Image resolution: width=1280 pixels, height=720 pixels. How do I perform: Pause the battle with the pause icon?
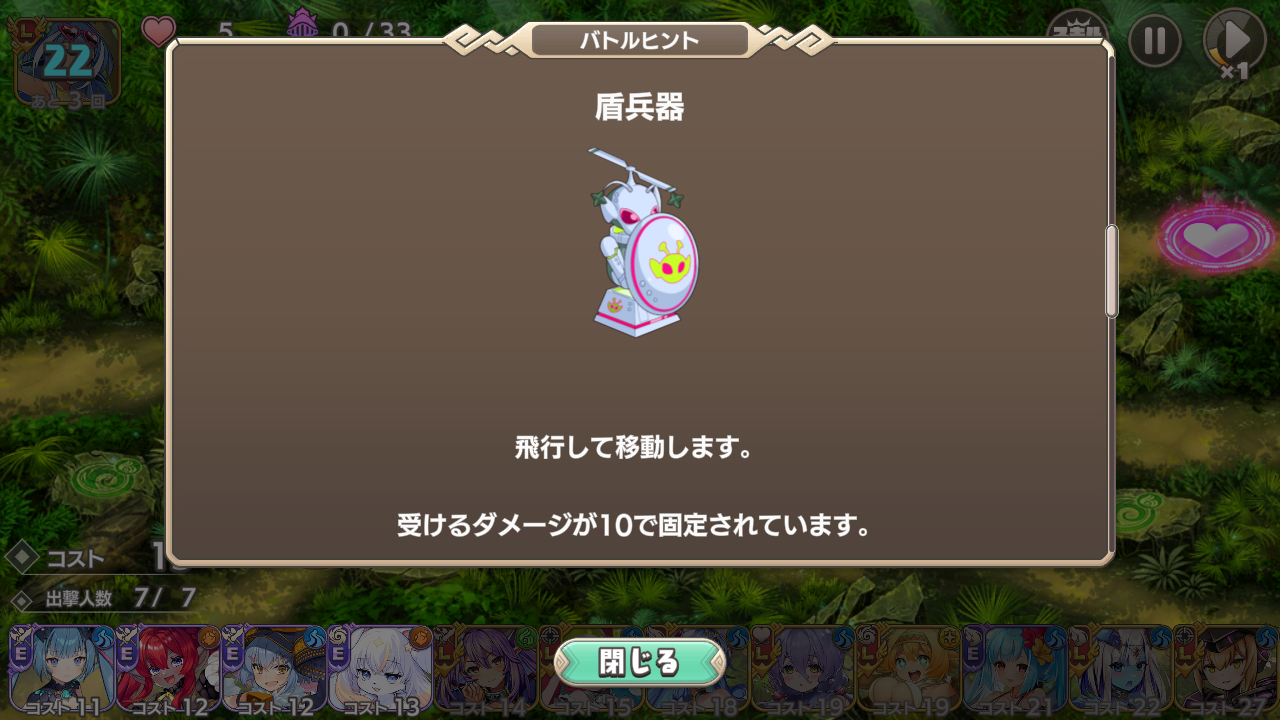point(1155,41)
